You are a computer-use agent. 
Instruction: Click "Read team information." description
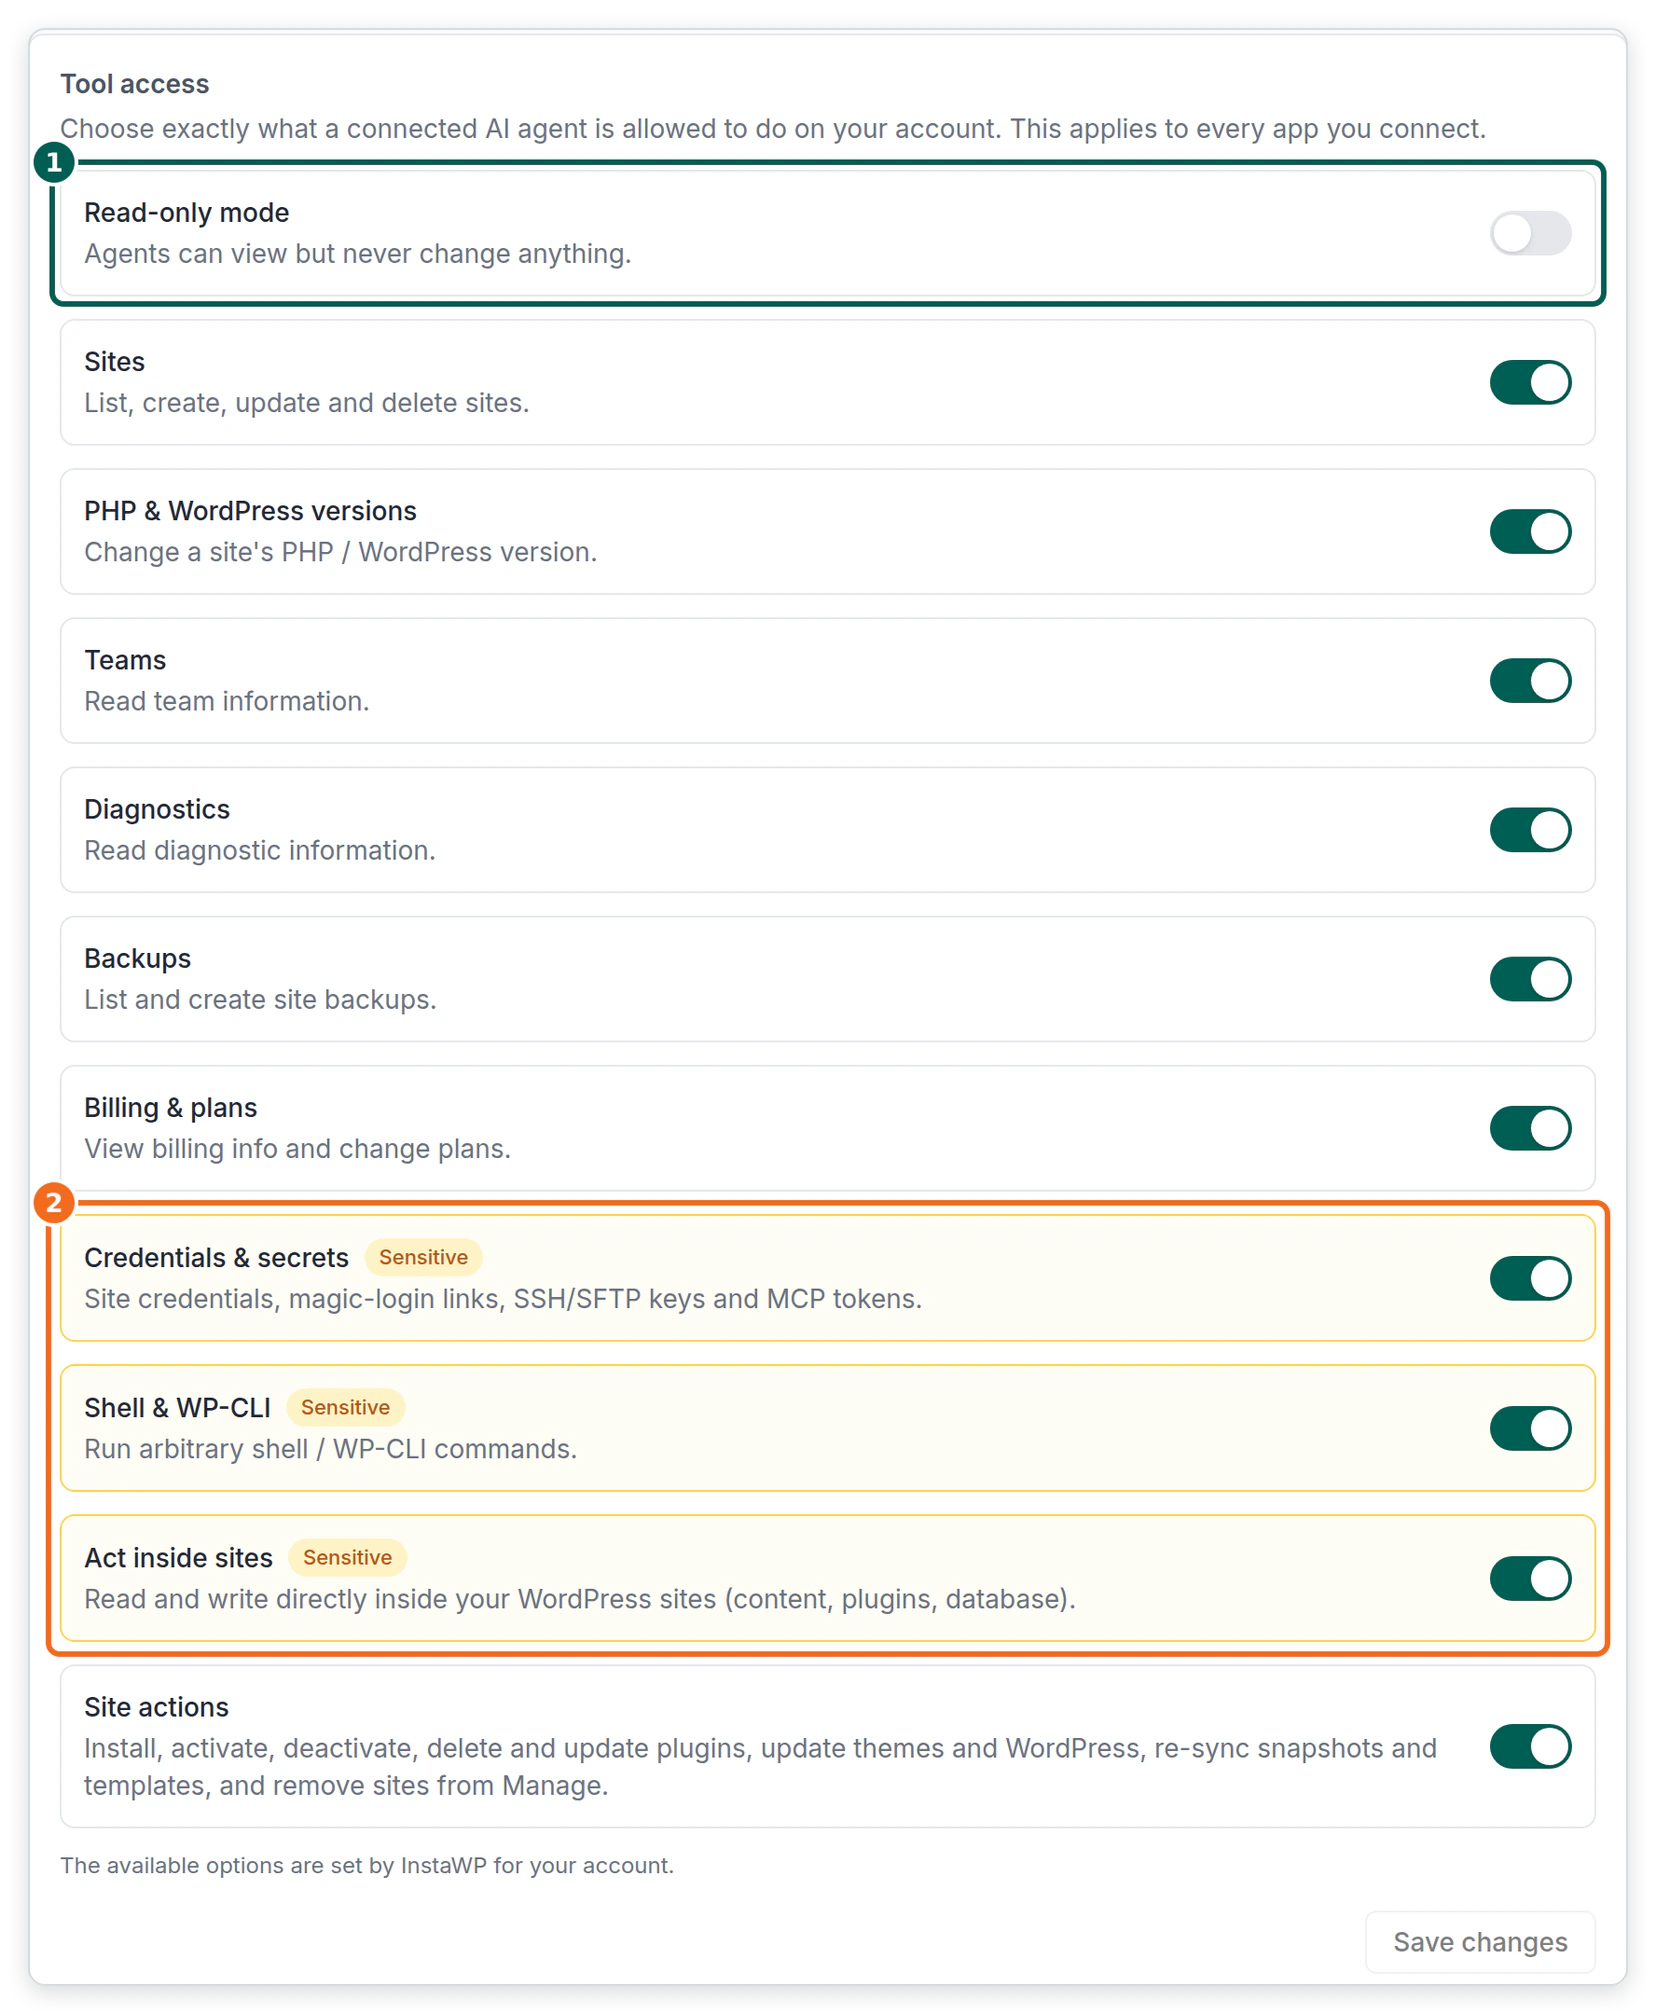[x=226, y=701]
